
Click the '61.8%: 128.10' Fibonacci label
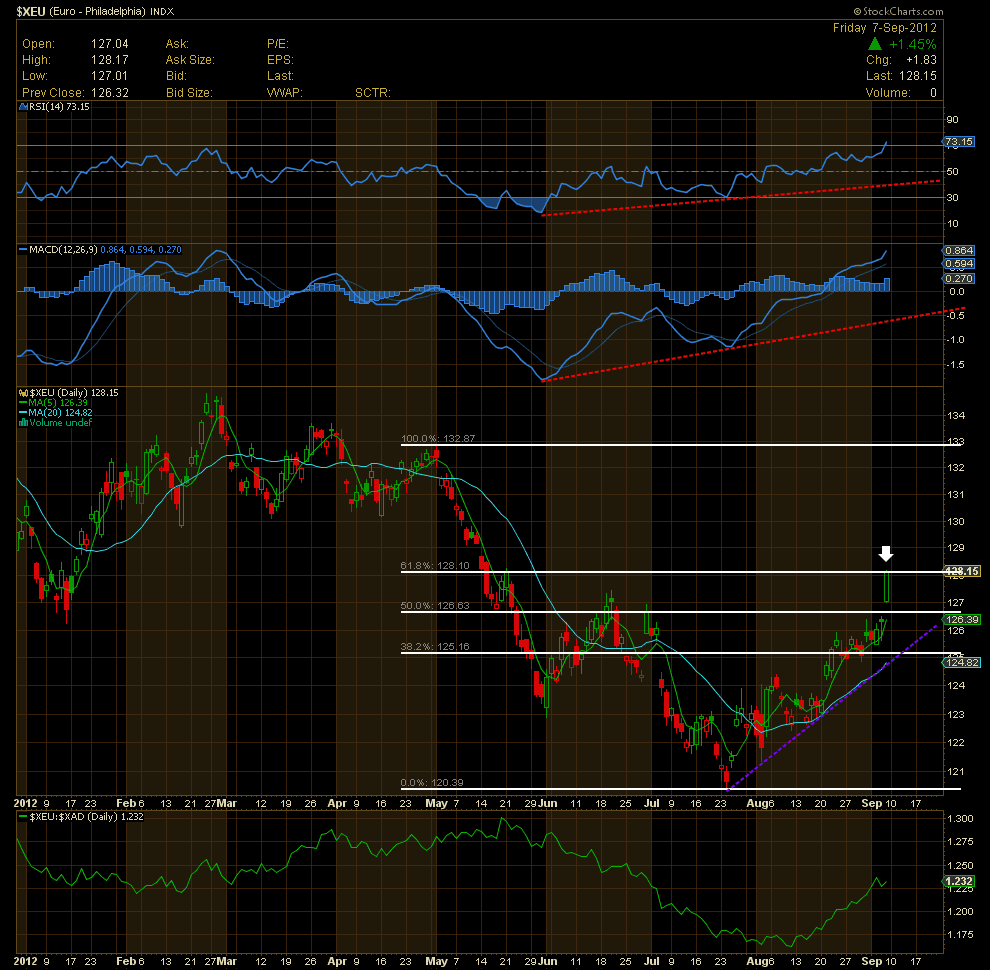pyautogui.click(x=436, y=566)
